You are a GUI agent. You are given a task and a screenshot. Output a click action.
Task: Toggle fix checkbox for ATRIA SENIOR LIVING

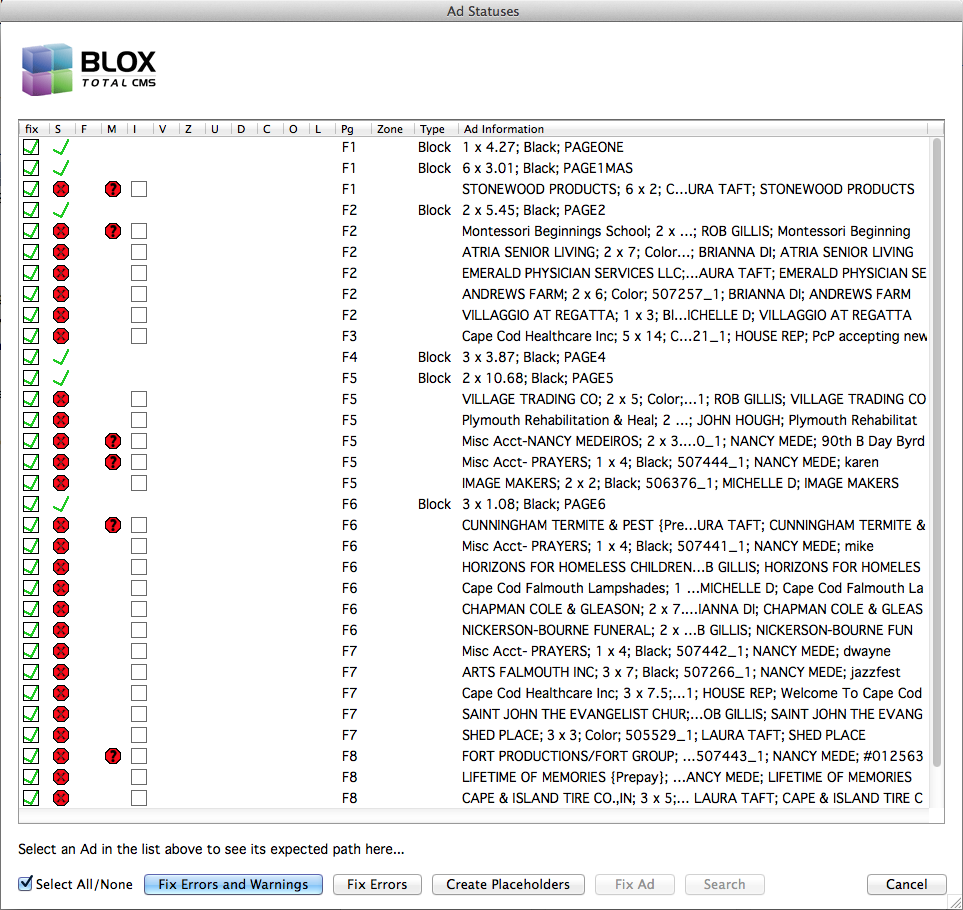click(31, 252)
